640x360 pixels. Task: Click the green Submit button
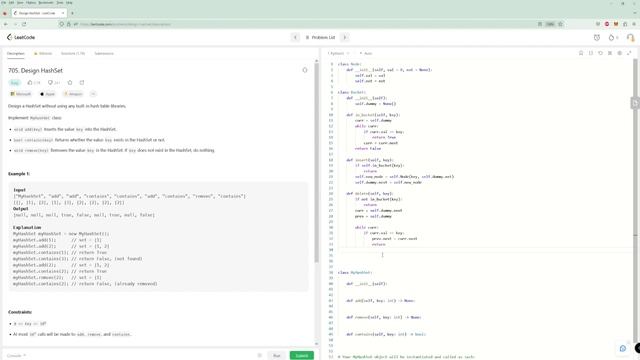click(302, 356)
